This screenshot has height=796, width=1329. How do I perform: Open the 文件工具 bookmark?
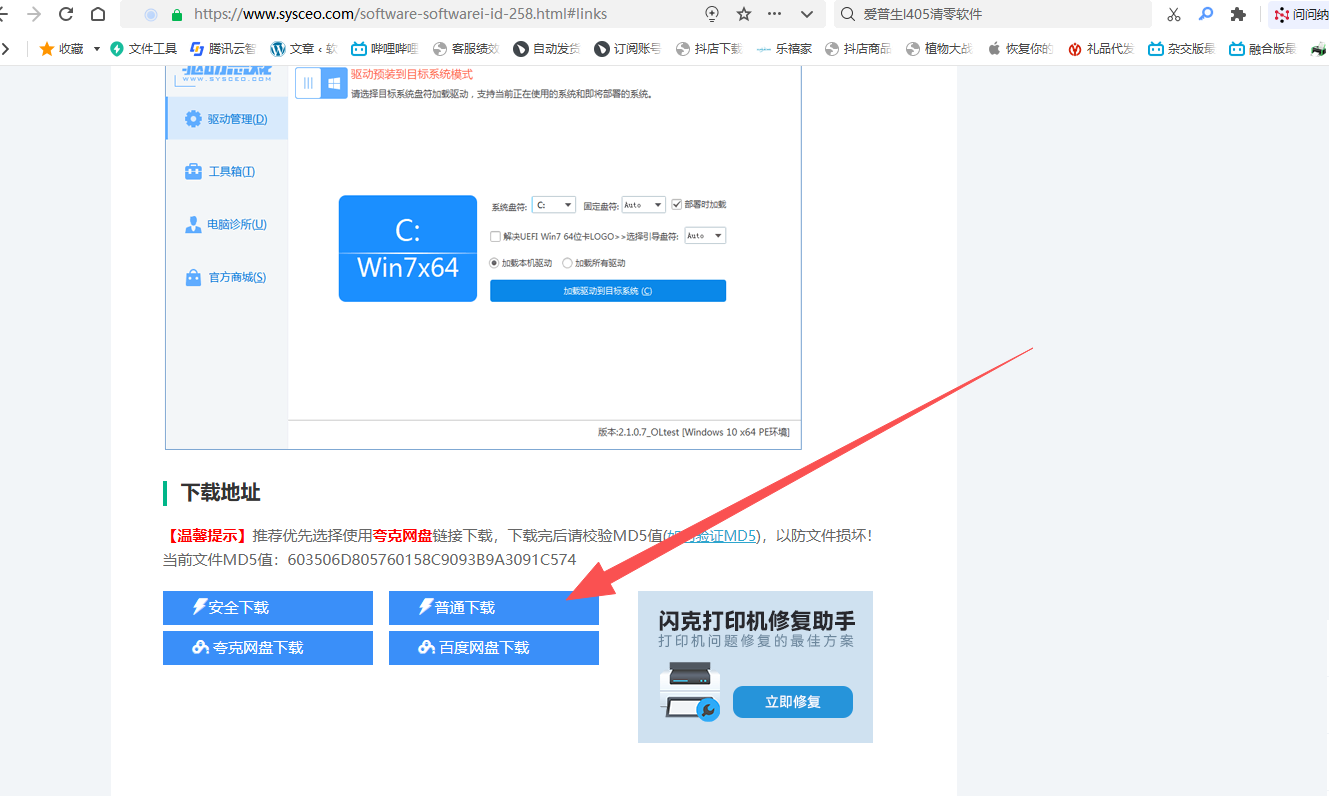(x=143, y=48)
